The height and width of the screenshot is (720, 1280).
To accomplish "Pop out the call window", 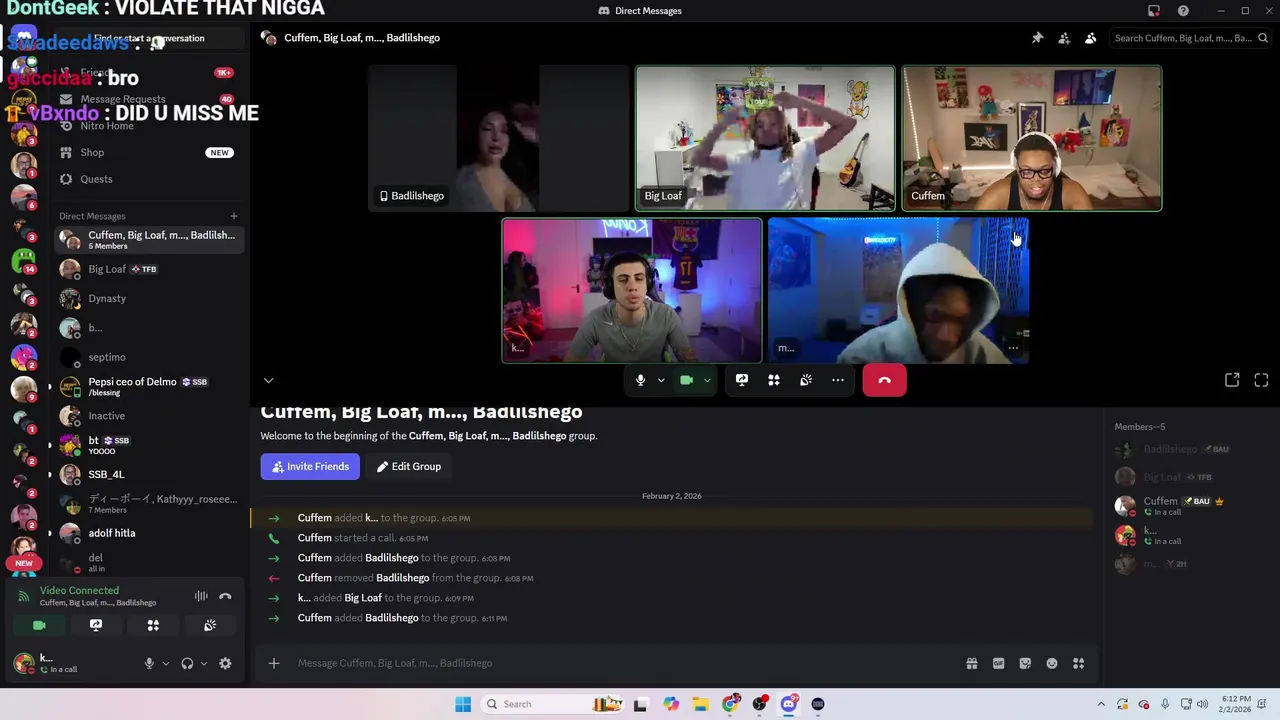I will pyautogui.click(x=1232, y=380).
